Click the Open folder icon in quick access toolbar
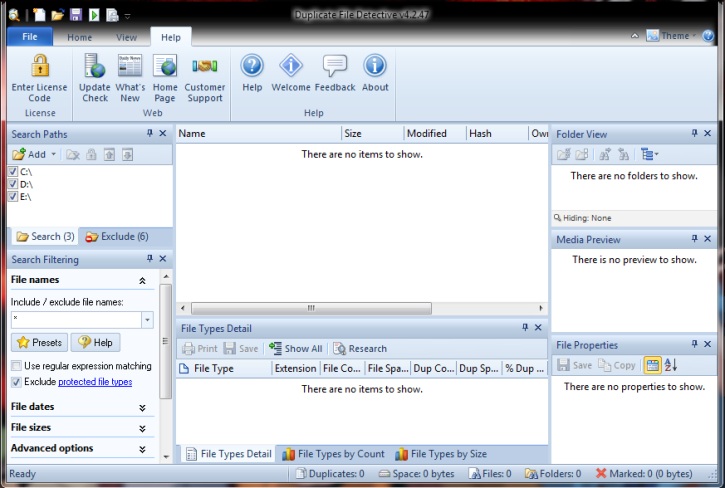 57,15
